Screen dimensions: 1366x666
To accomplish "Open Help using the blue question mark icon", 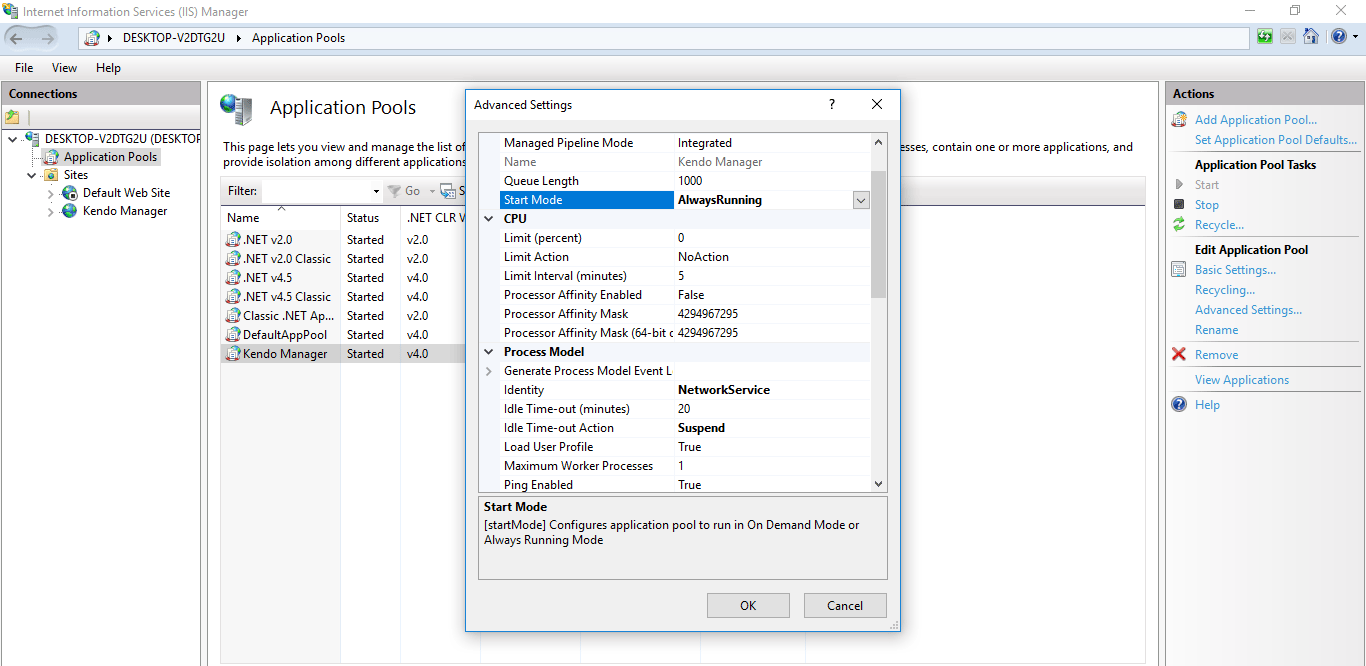I will pos(1337,36).
